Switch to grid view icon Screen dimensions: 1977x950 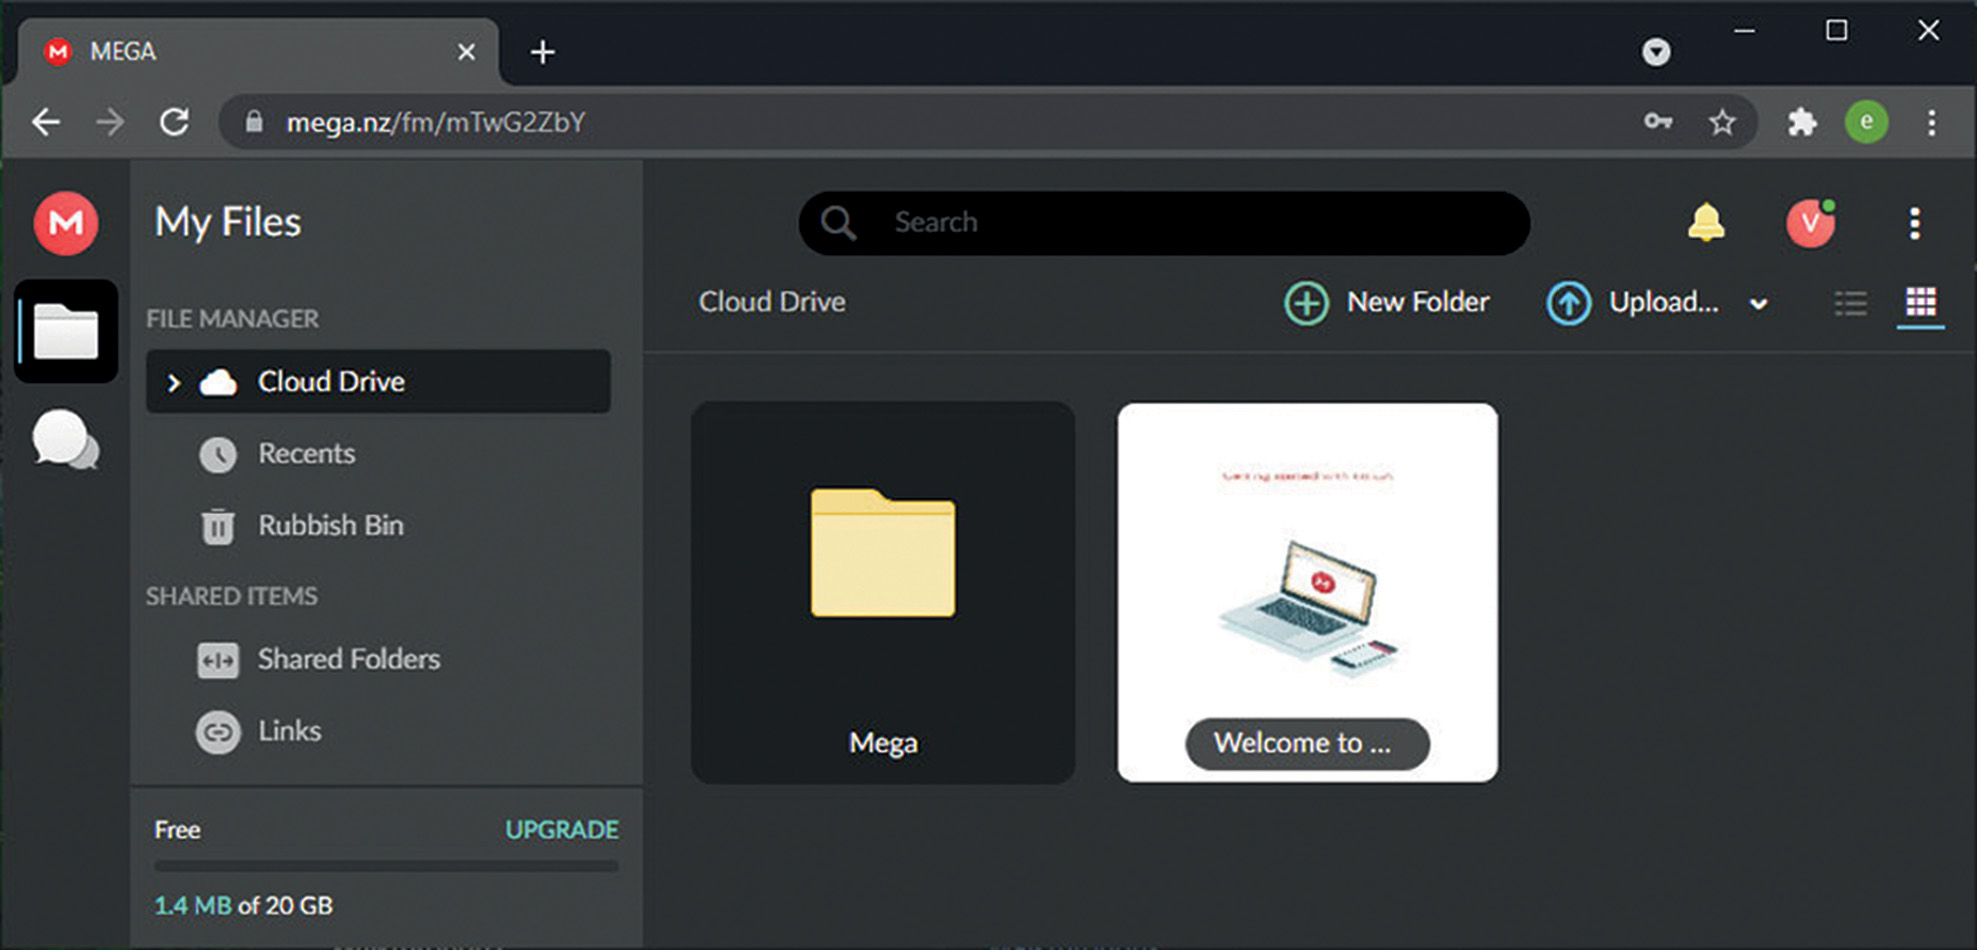click(x=1921, y=302)
